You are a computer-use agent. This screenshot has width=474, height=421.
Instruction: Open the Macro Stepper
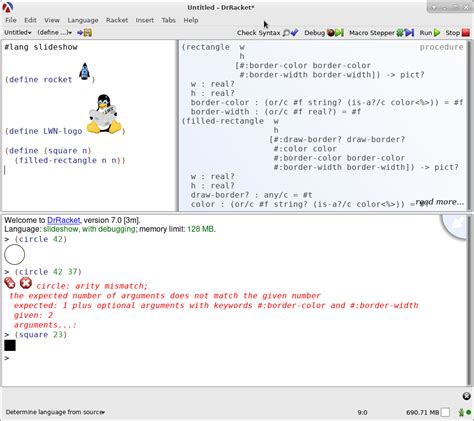(381, 33)
